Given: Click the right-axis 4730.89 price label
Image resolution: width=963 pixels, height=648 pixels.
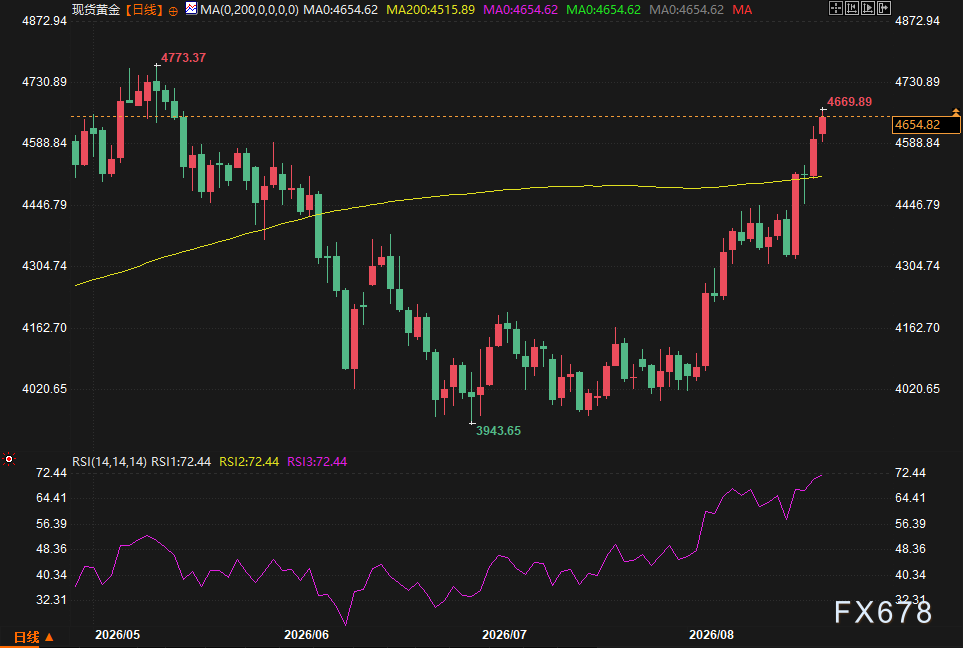Looking at the screenshot, I should click(x=917, y=82).
